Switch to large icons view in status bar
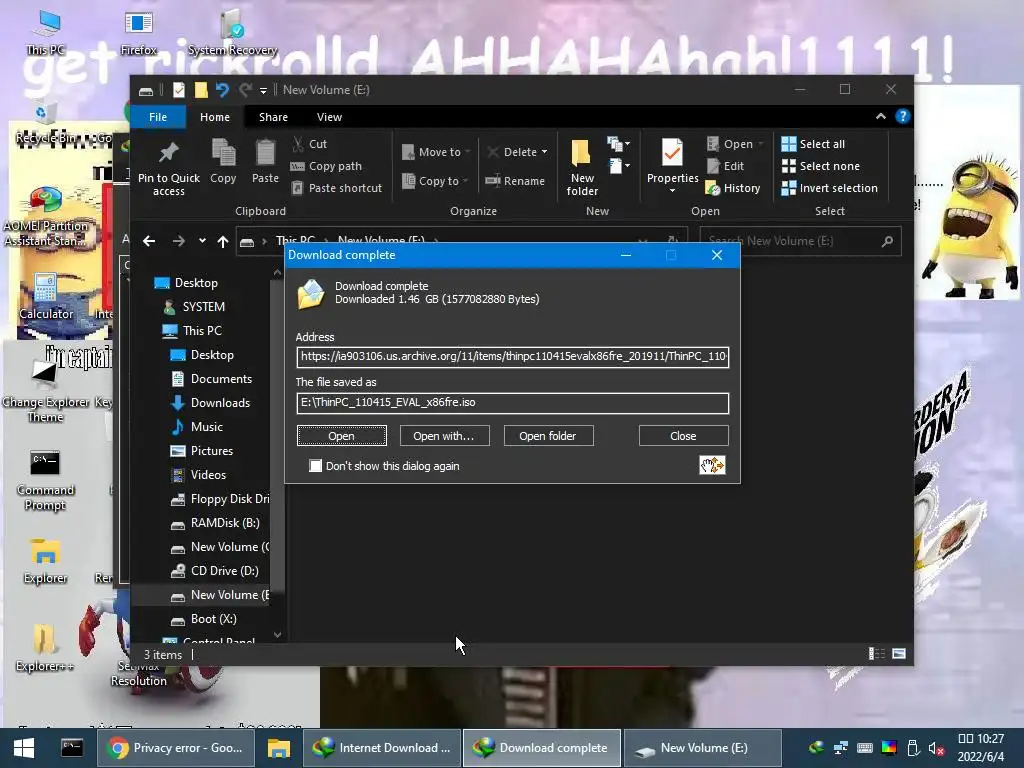Screen dimensions: 1024x768 pyautogui.click(x=899, y=654)
